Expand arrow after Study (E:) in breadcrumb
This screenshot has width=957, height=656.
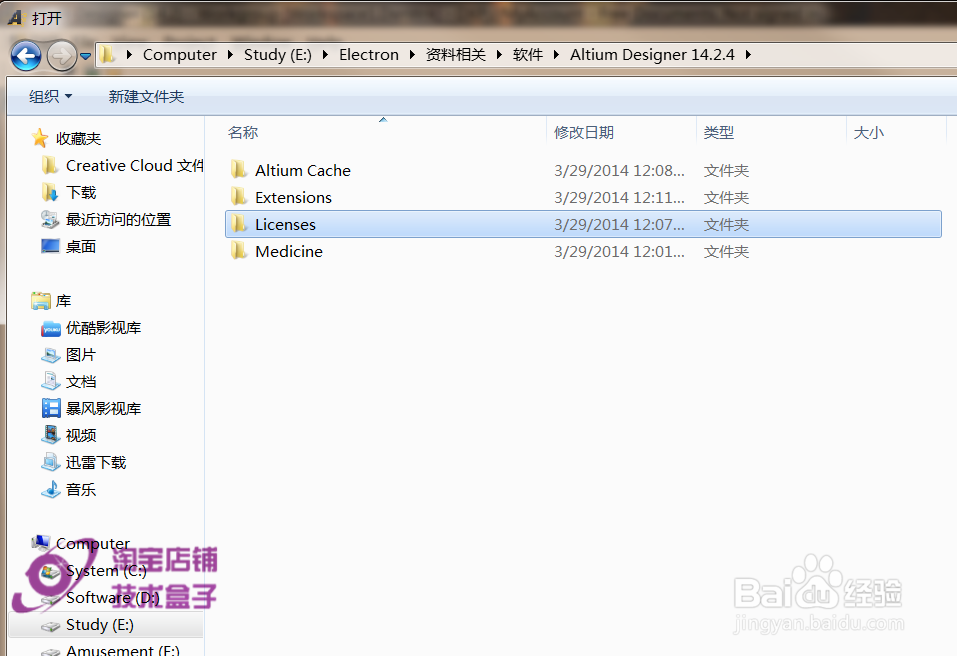coord(325,55)
